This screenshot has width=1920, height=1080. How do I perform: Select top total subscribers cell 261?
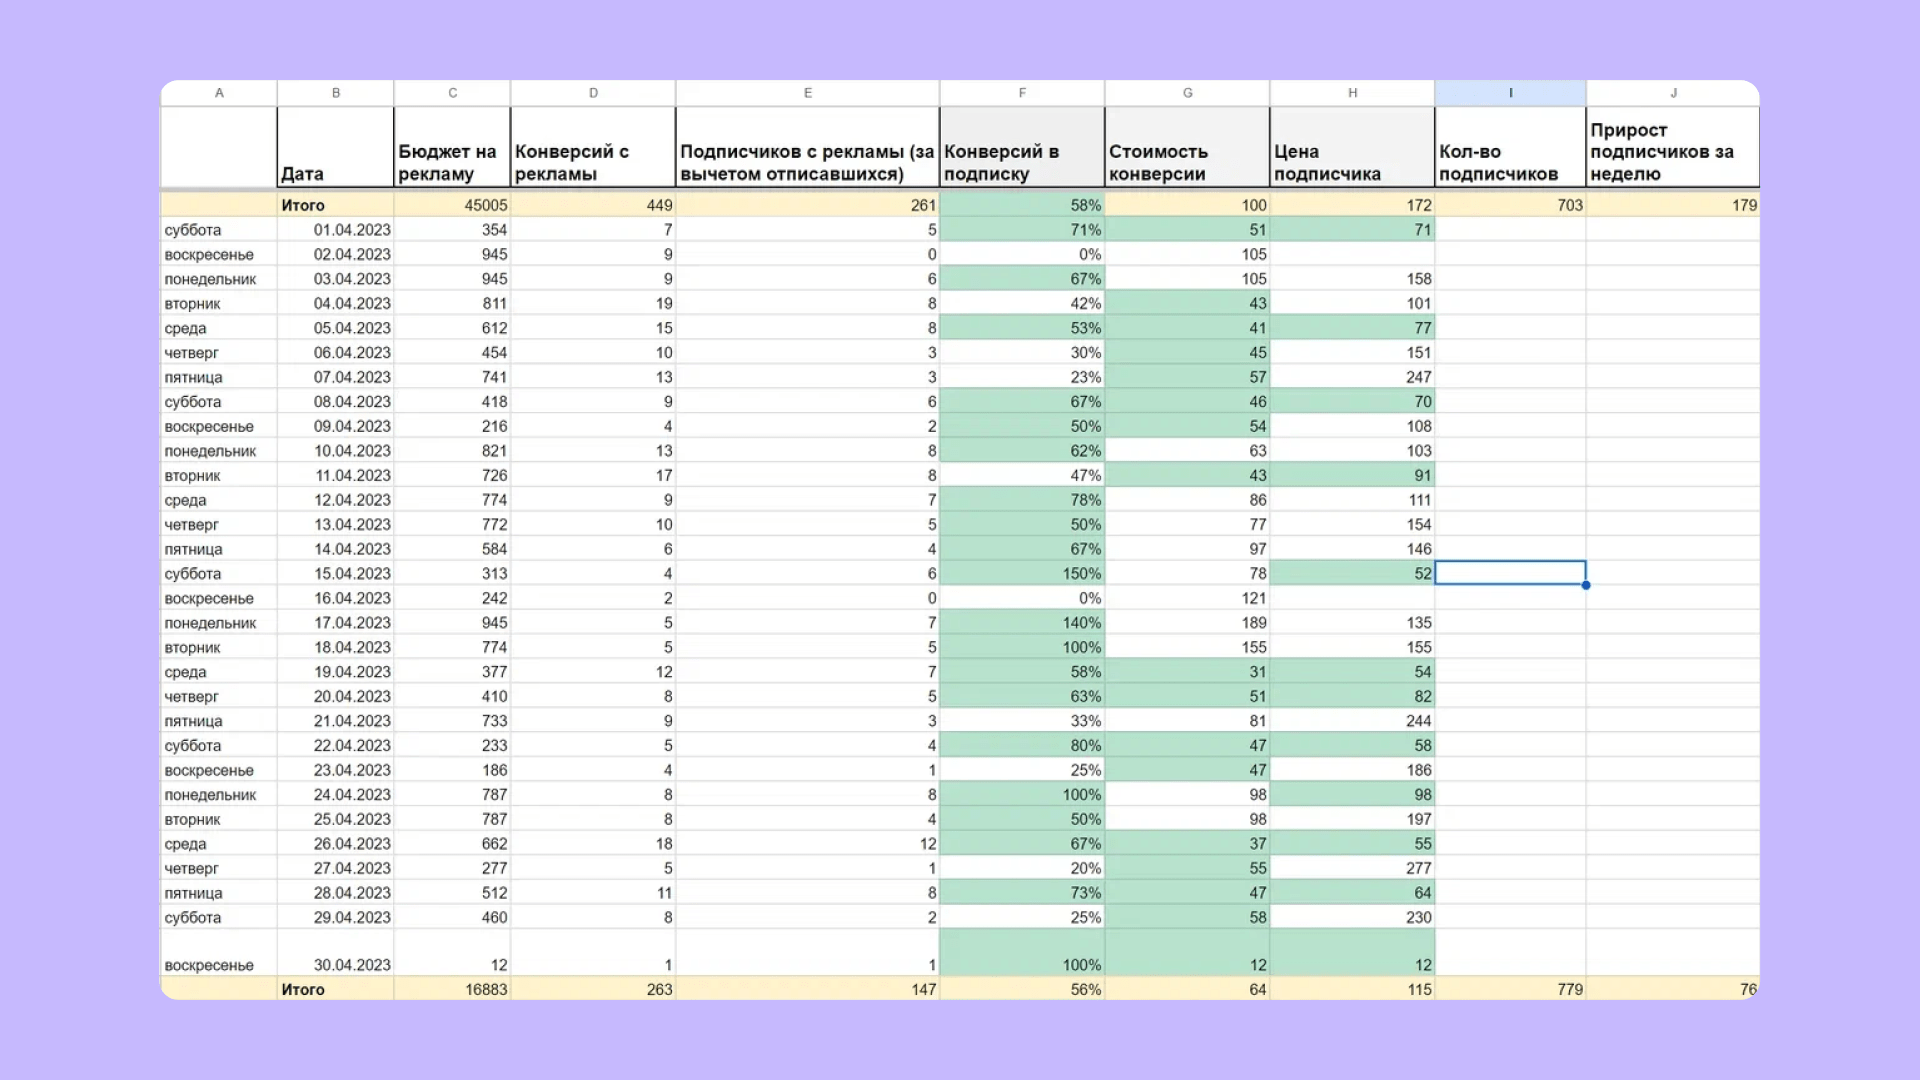808,205
